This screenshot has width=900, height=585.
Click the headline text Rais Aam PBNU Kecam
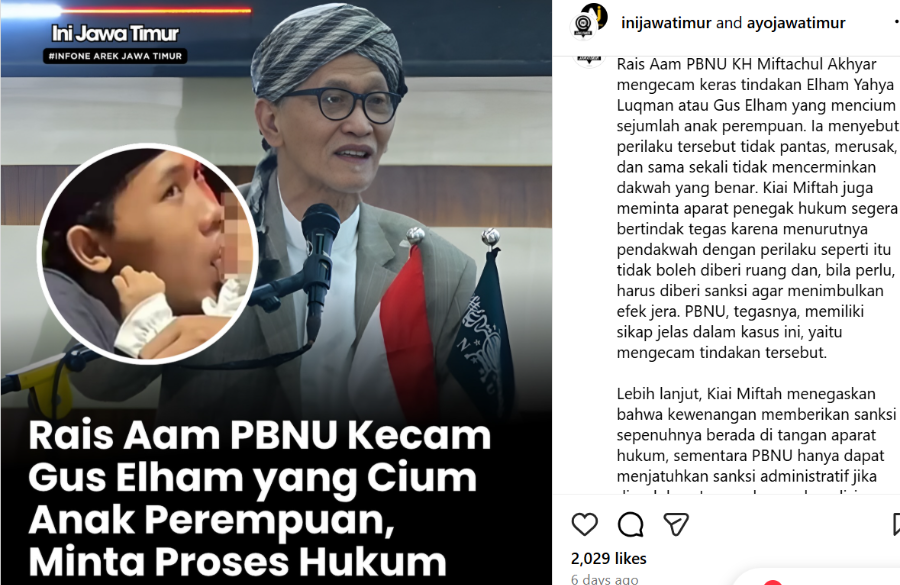pyautogui.click(x=259, y=435)
